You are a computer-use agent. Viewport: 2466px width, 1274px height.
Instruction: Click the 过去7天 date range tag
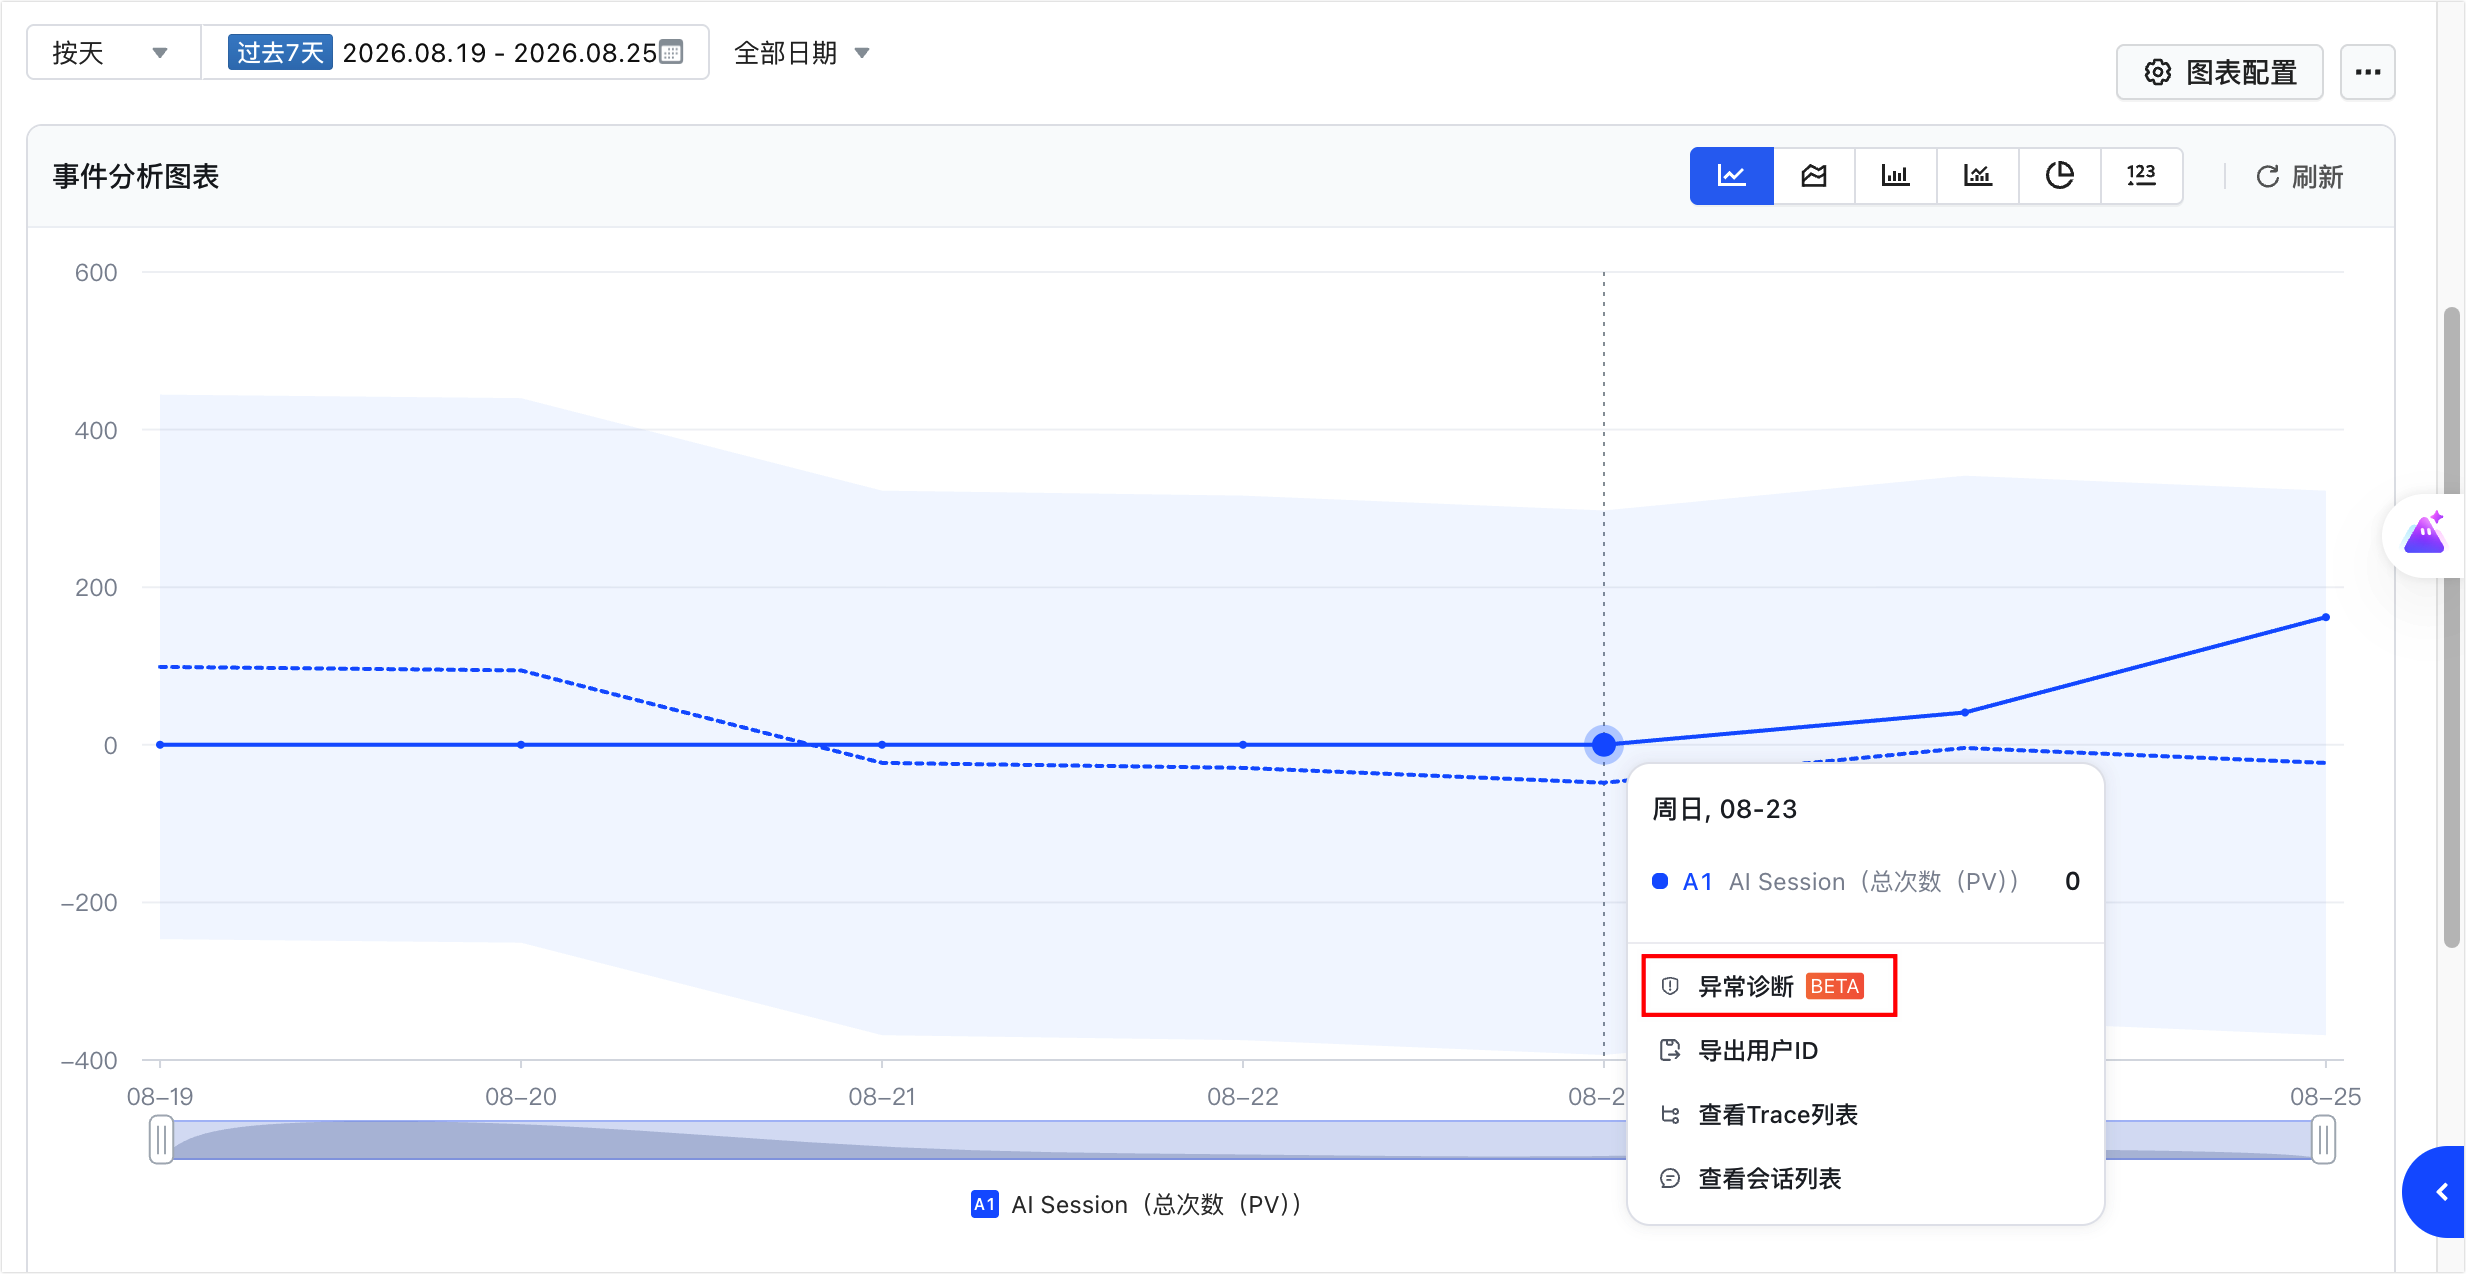tap(280, 52)
